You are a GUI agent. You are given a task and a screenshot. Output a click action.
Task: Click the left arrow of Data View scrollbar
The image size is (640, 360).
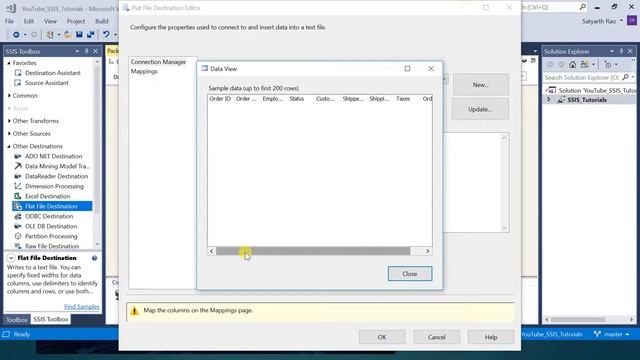click(211, 251)
